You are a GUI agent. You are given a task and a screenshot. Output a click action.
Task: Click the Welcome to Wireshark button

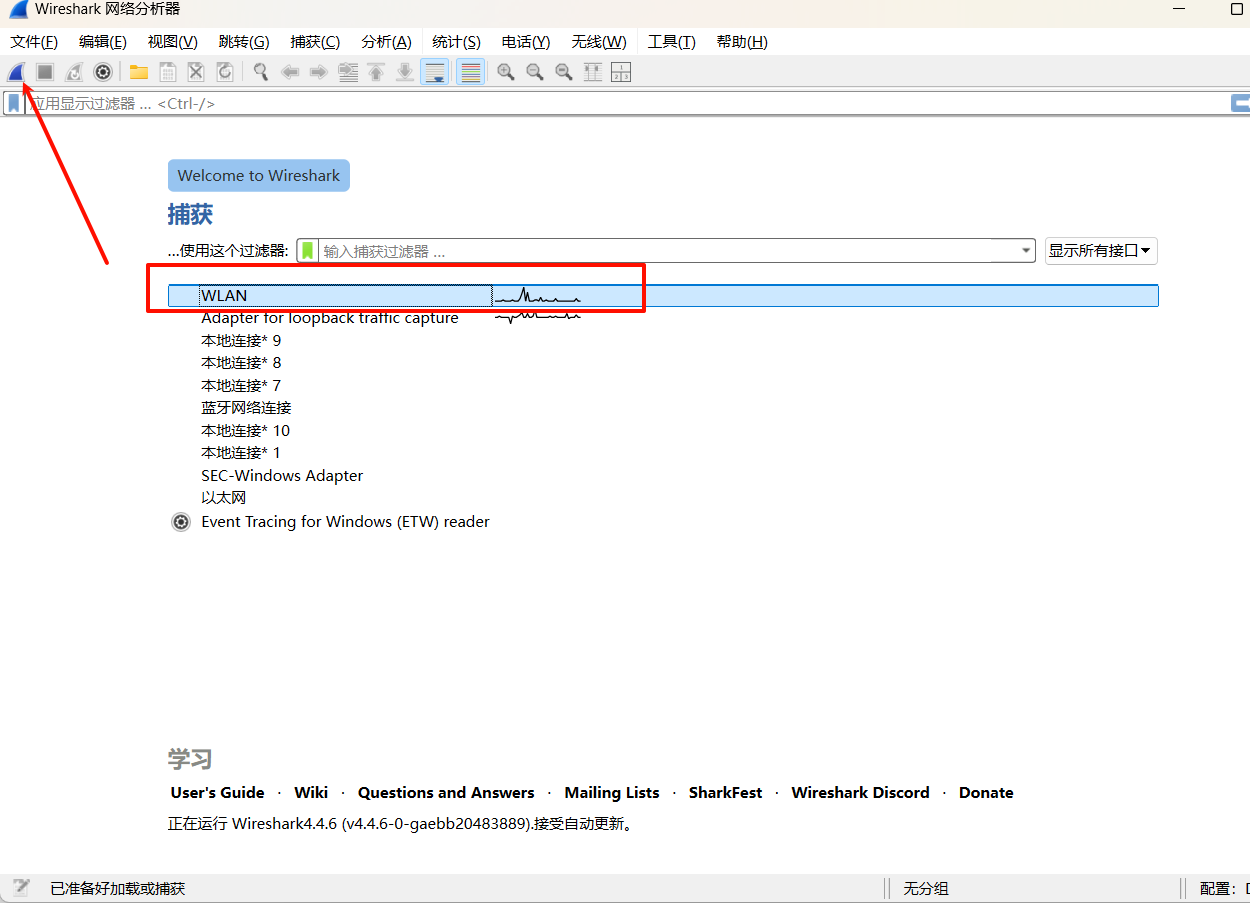[x=259, y=175]
